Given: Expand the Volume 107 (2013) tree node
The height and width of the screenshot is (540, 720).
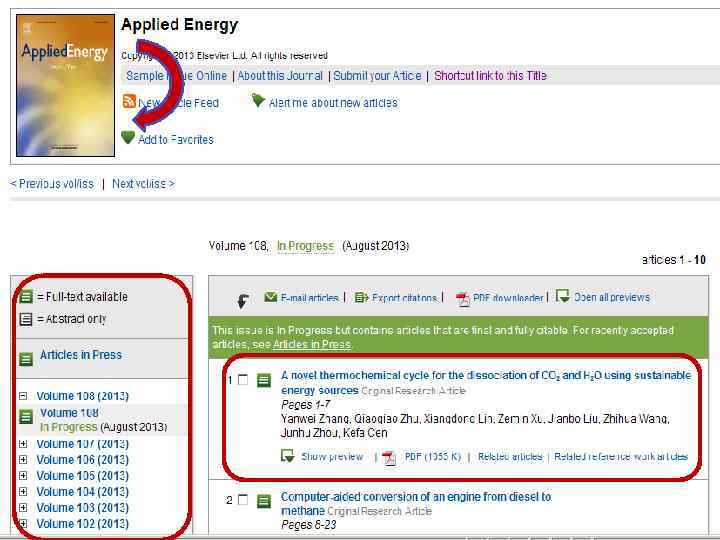Looking at the screenshot, I should pos(23,444).
